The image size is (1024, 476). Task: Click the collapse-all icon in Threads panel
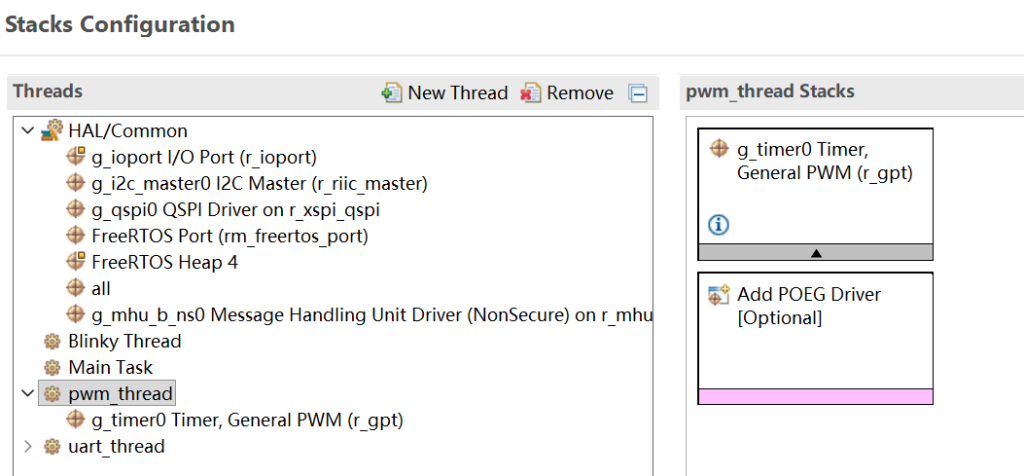tap(638, 93)
